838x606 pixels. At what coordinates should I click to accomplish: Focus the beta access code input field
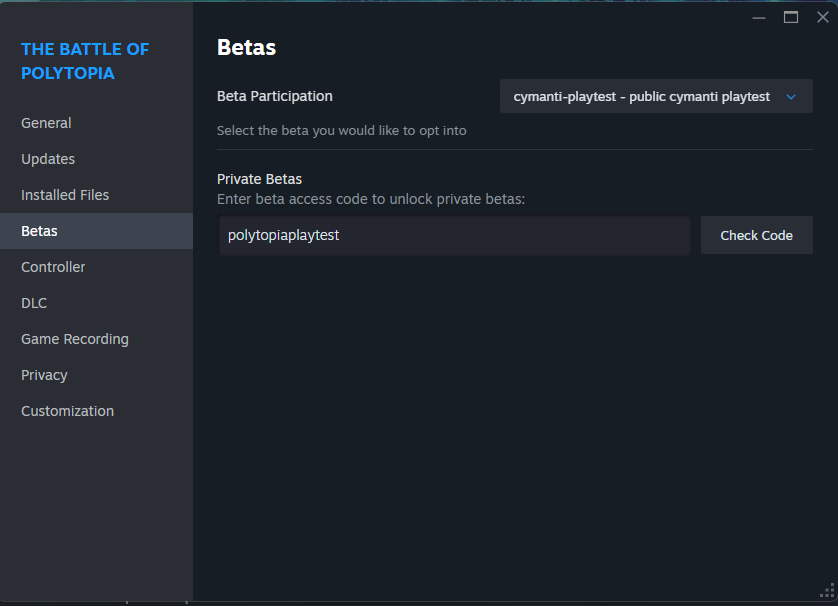pos(454,236)
